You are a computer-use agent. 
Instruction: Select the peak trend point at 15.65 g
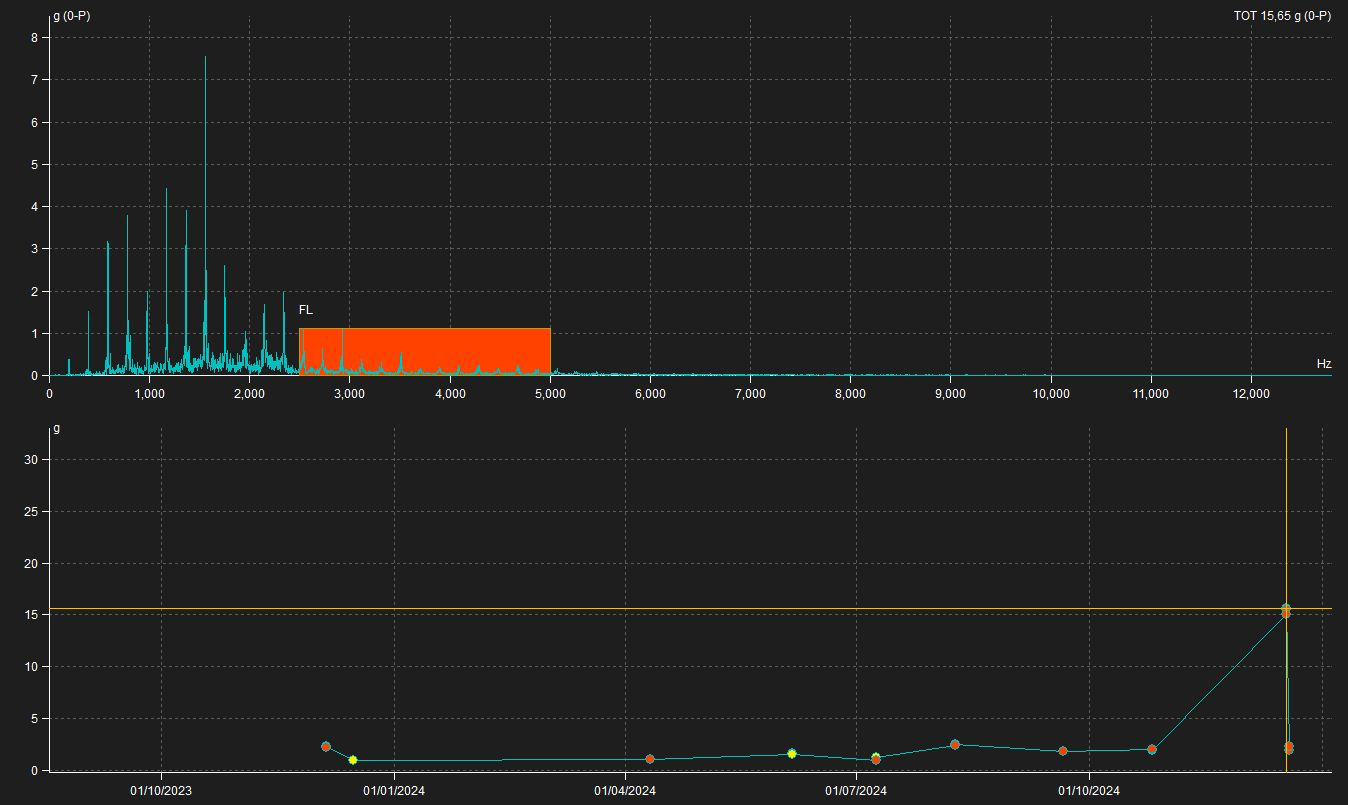[1286, 609]
